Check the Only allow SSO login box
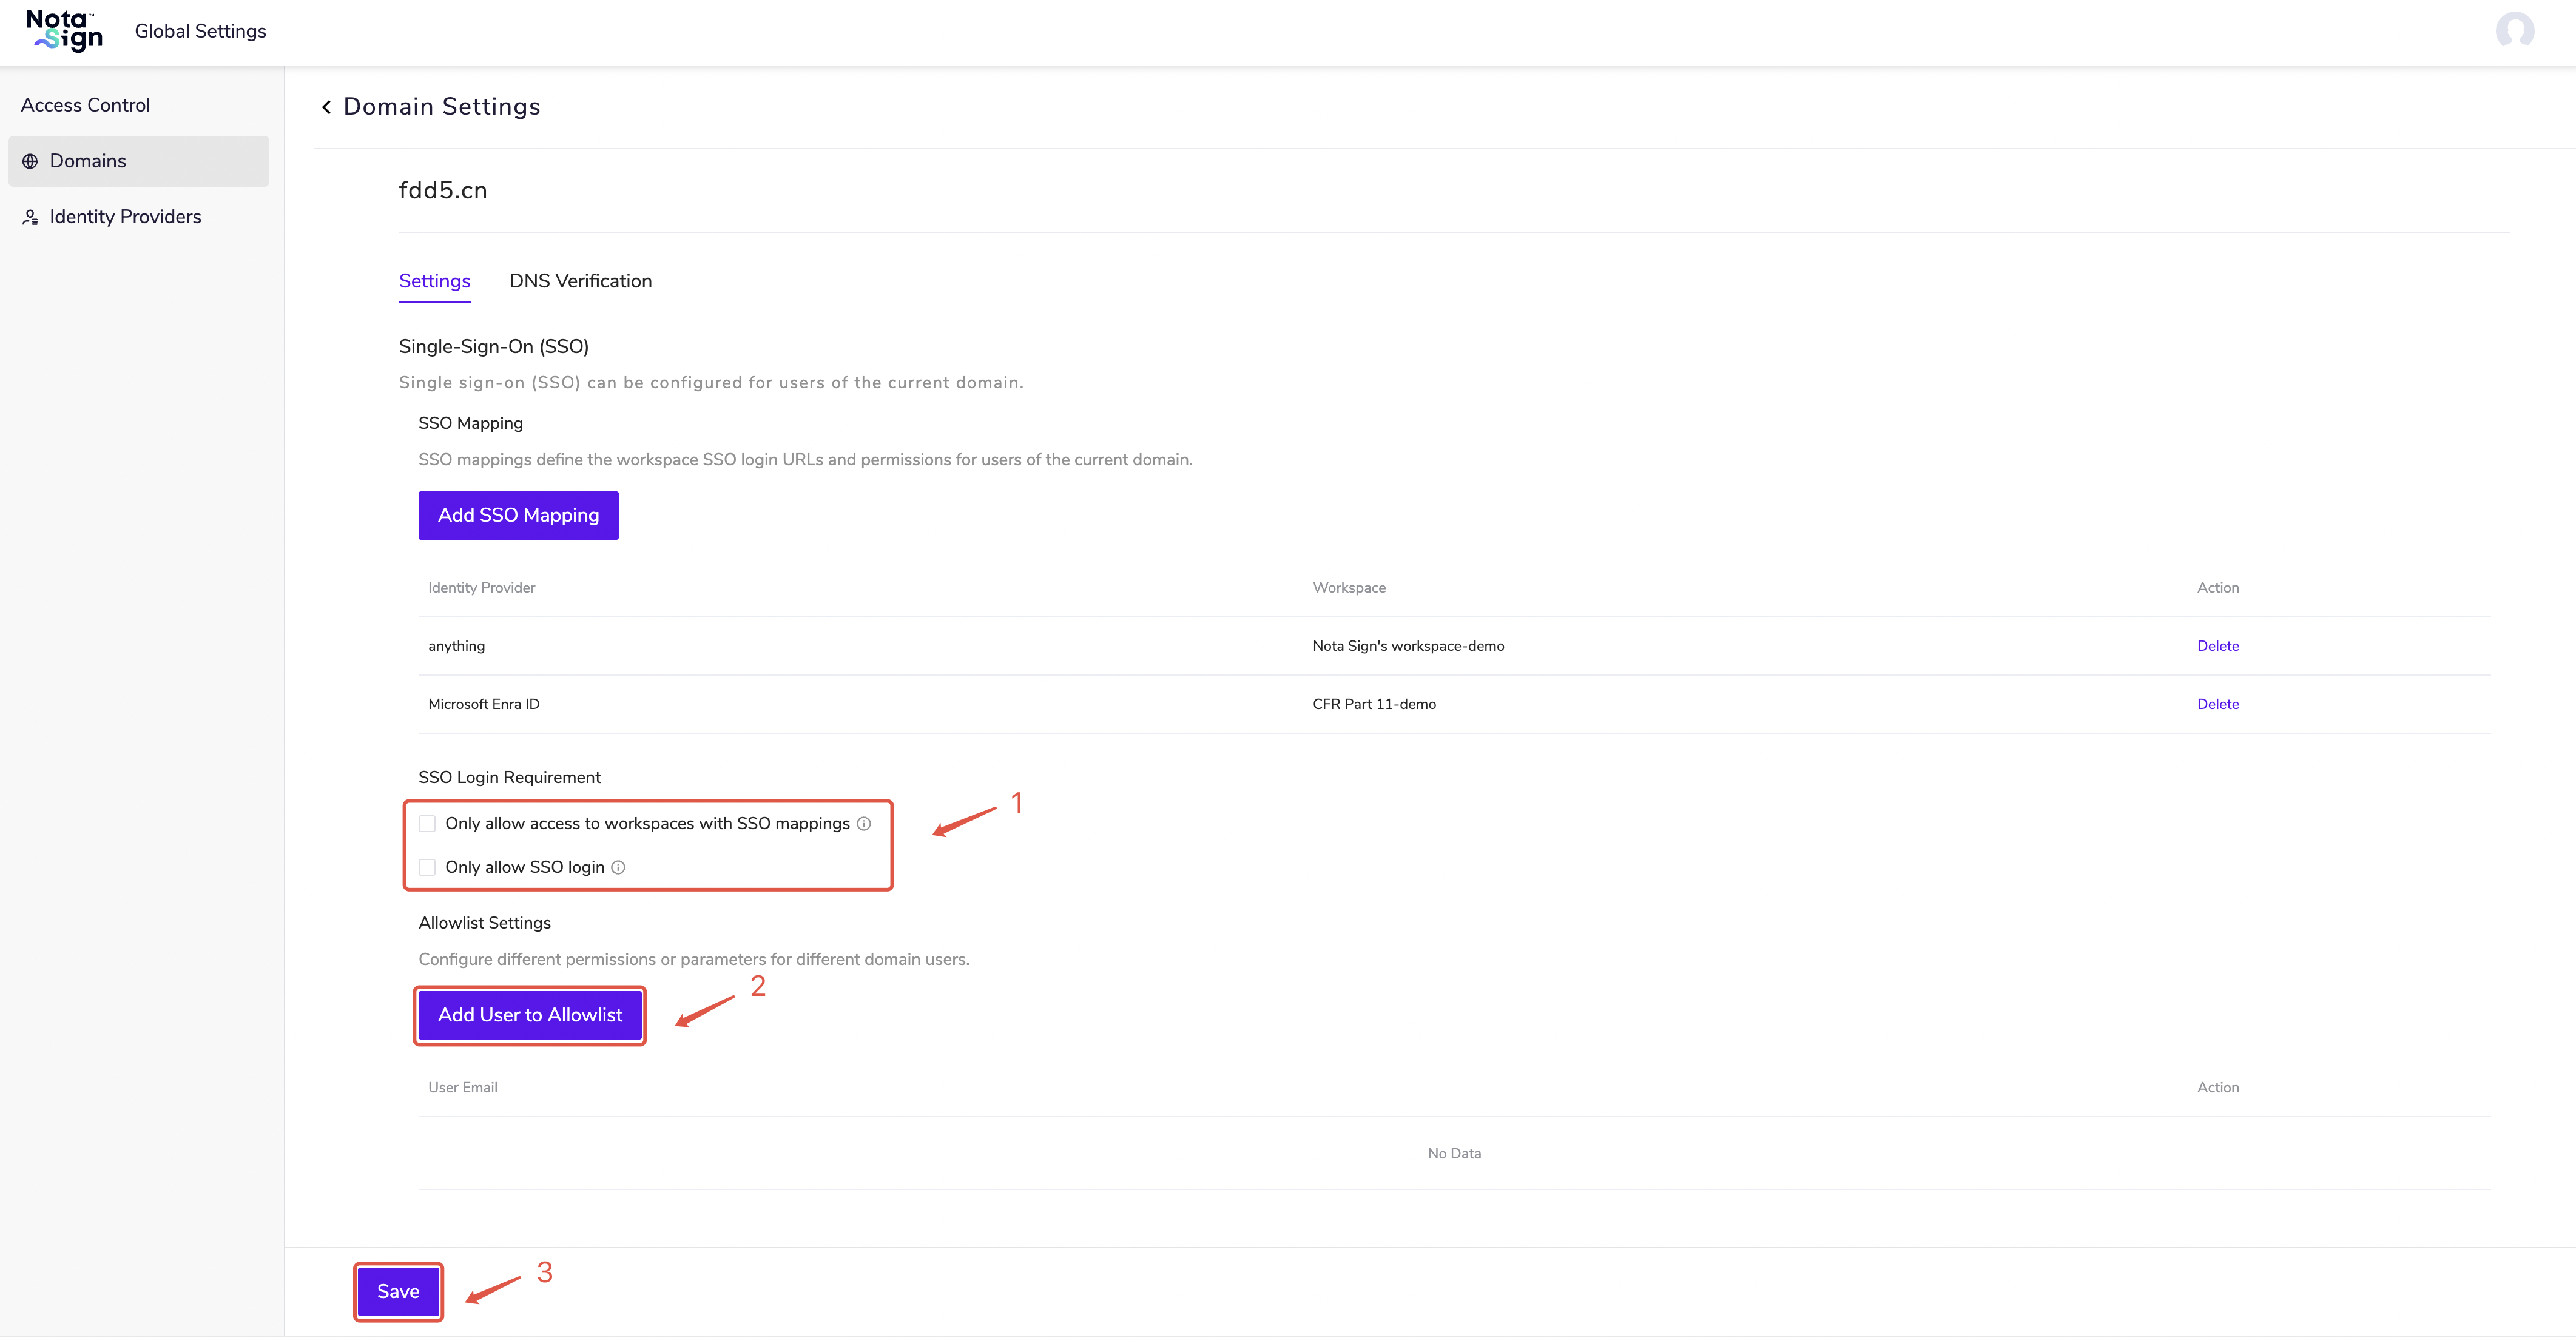The height and width of the screenshot is (1338, 2576). [x=427, y=868]
